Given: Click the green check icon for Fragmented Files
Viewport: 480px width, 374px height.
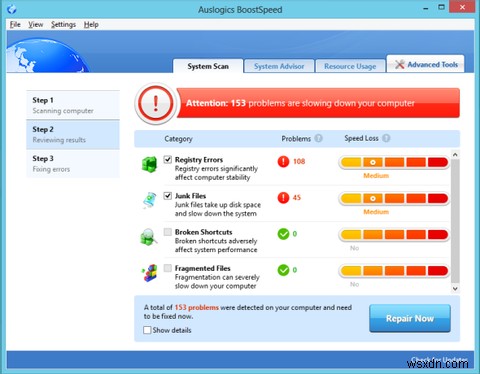Looking at the screenshot, I should (283, 270).
